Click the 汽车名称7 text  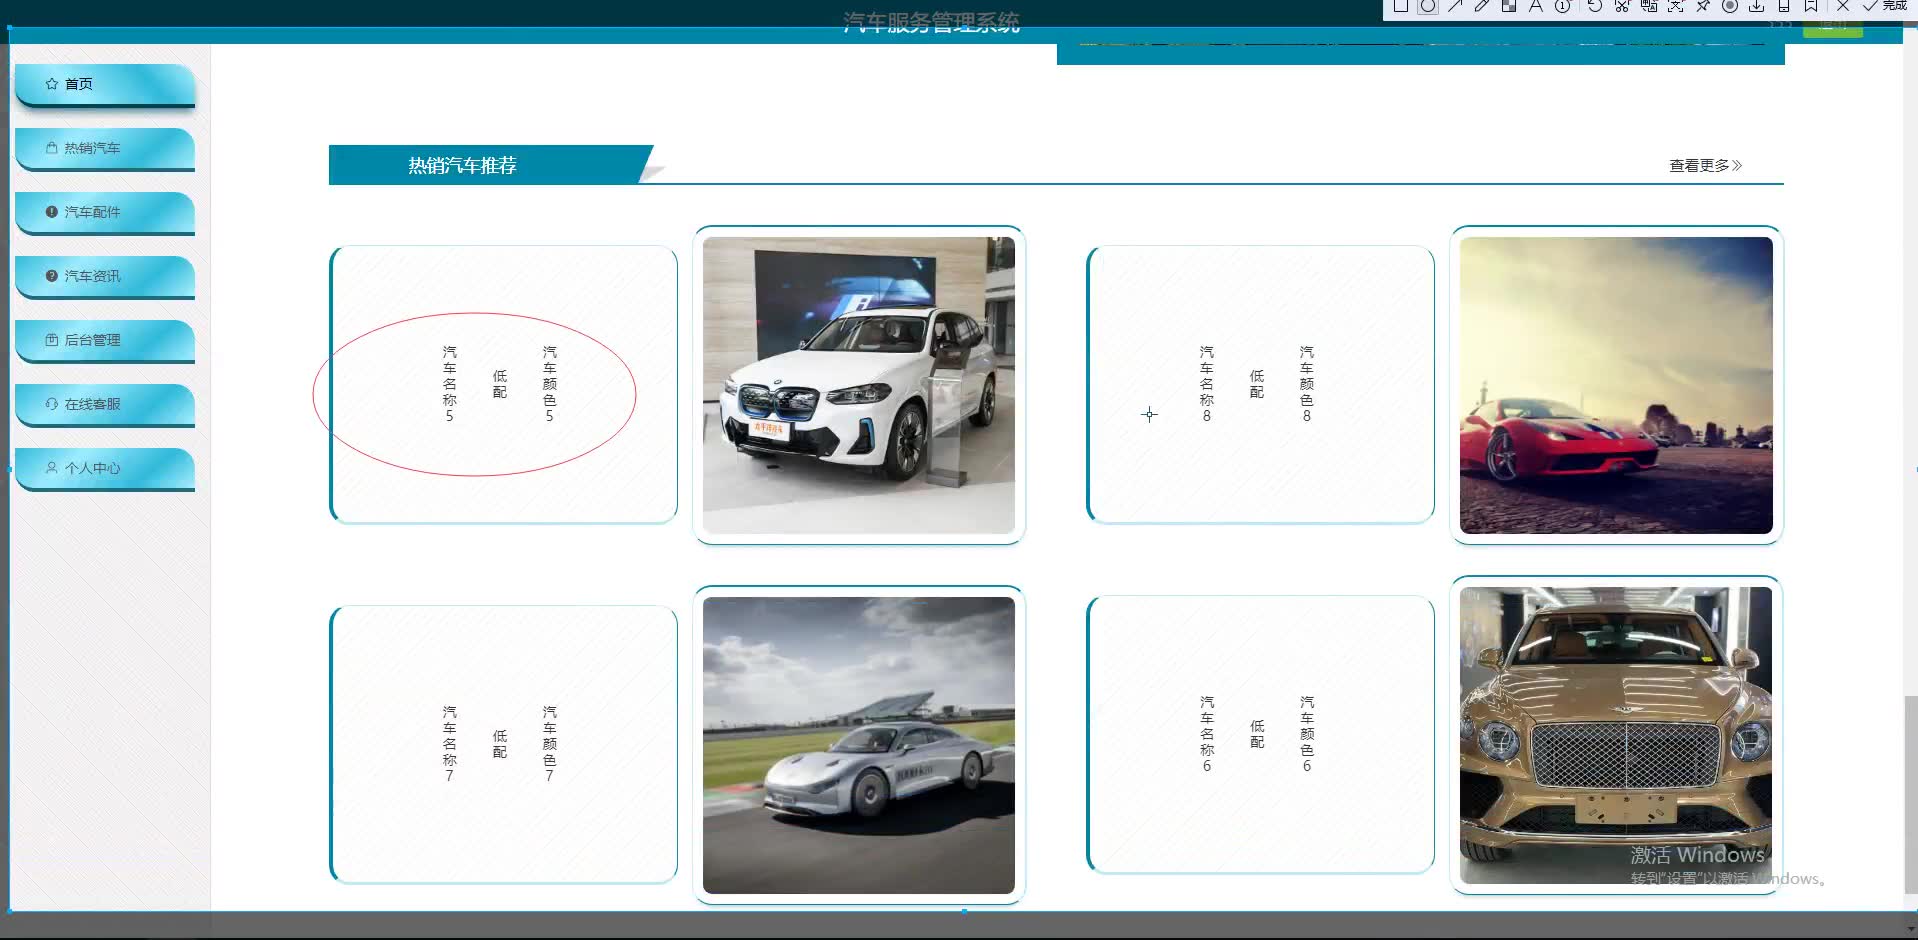point(450,744)
